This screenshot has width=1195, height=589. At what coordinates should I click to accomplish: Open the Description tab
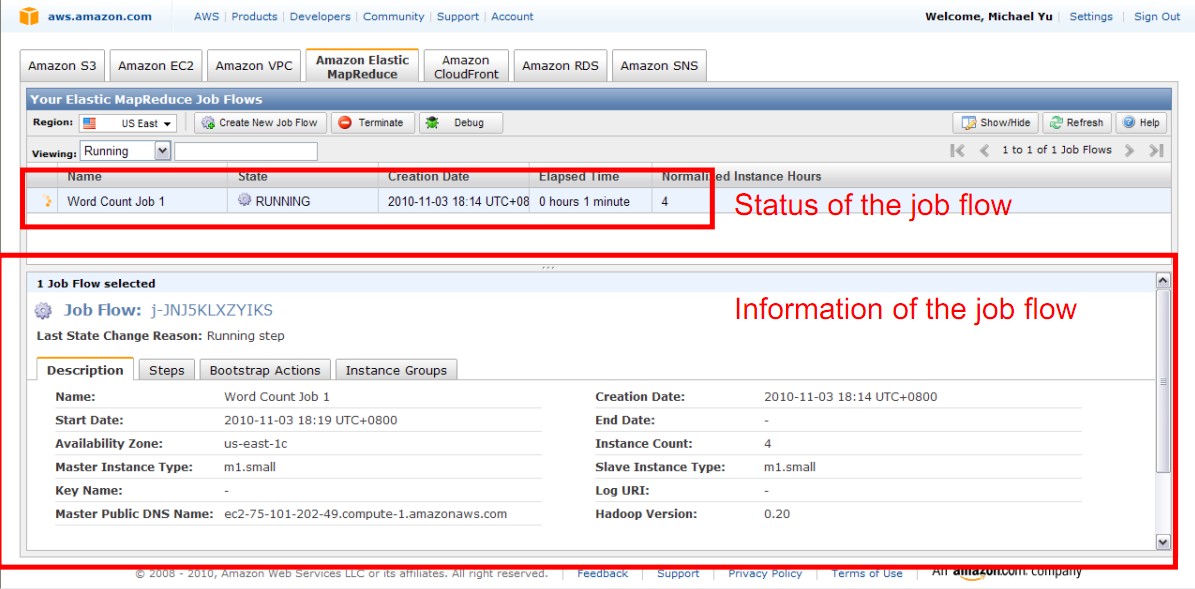click(x=85, y=370)
